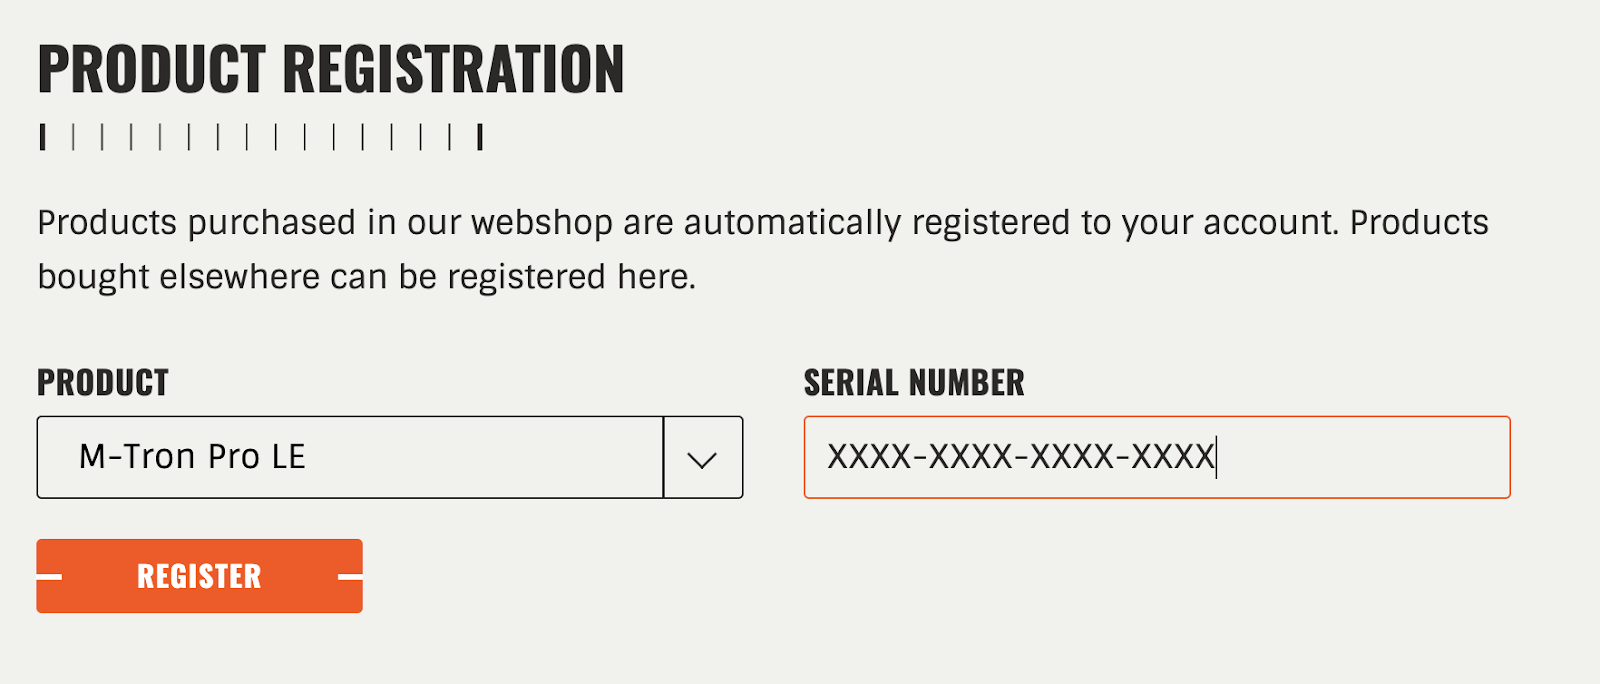Click the REGISTER label text
Viewport: 1600px width, 684px height.
point(199,576)
